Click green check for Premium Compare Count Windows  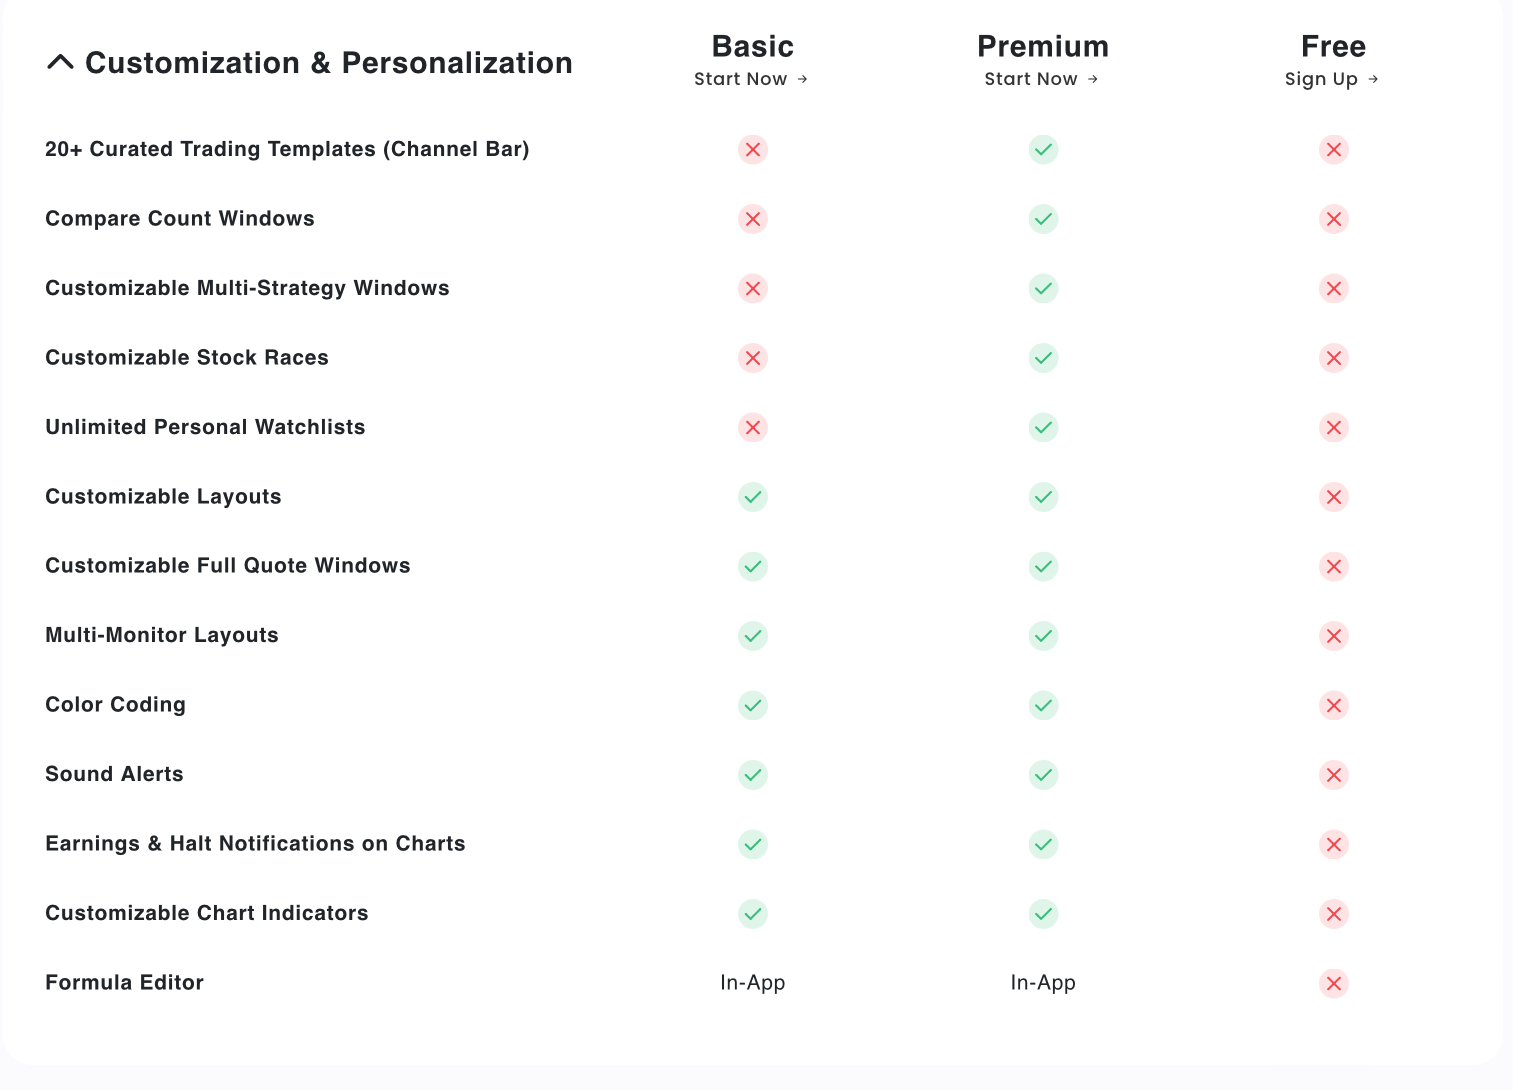[x=1043, y=219]
